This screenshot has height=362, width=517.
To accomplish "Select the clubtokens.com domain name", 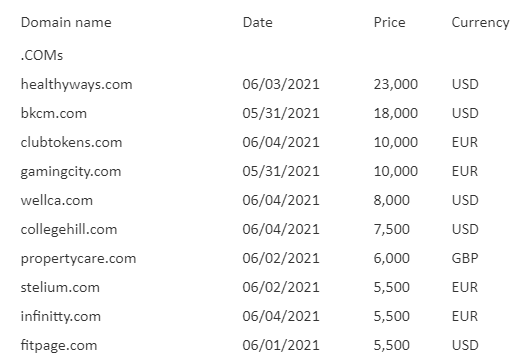I will tap(71, 142).
